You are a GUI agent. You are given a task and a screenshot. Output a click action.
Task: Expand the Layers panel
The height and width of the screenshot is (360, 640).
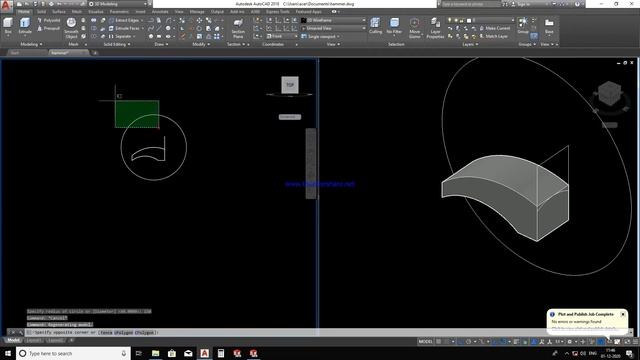(470, 44)
